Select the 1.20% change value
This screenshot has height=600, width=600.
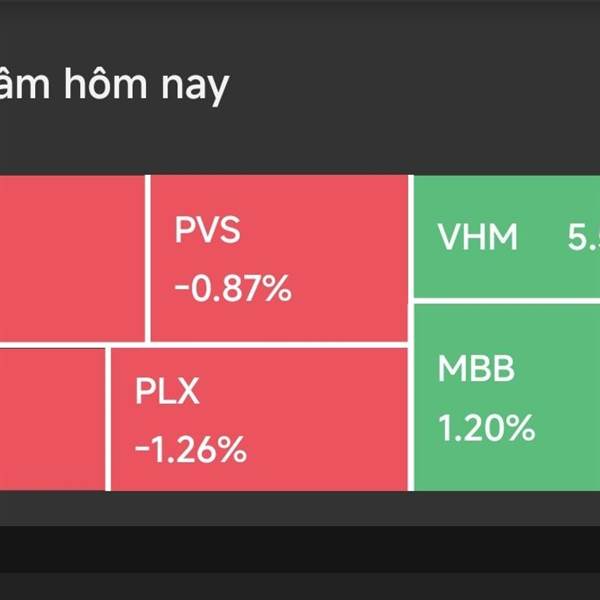[x=486, y=428]
